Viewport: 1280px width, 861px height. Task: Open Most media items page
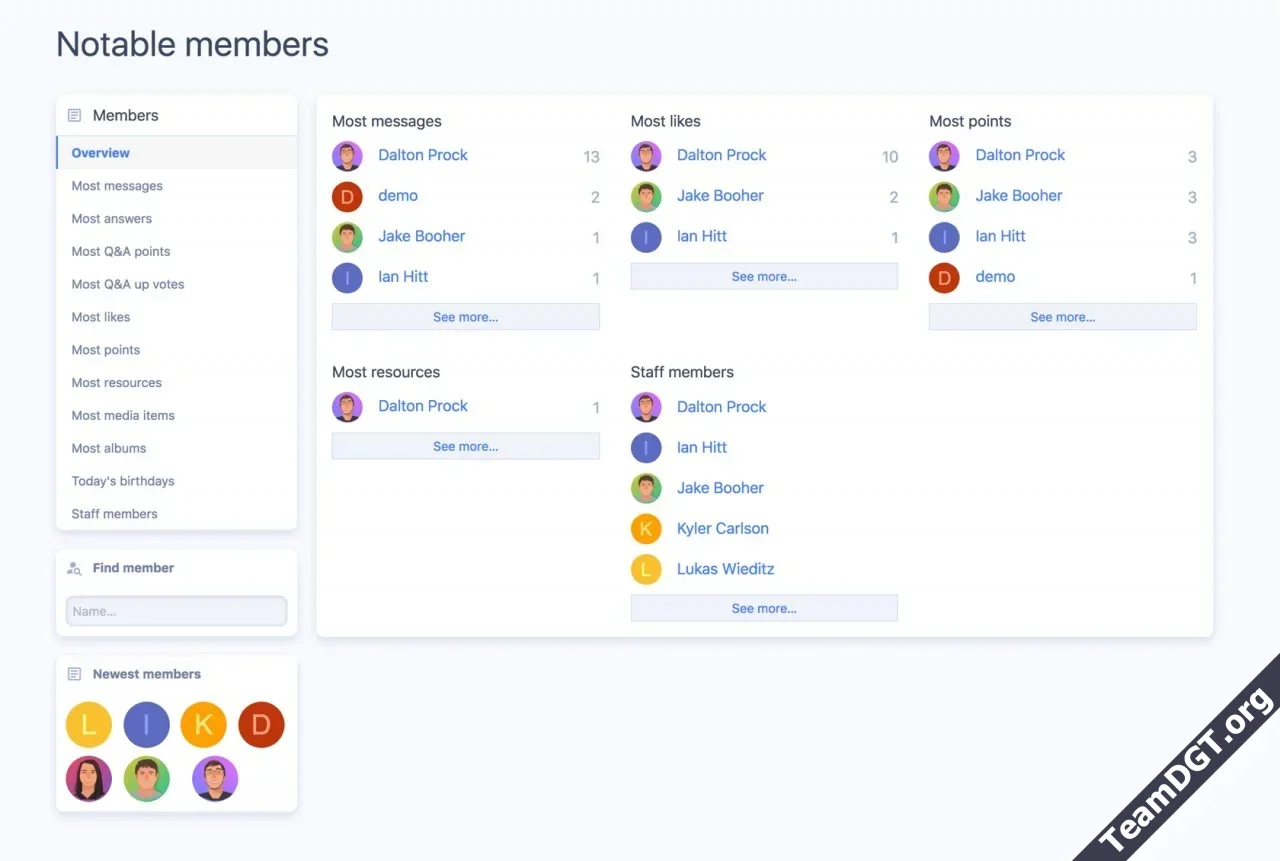pos(123,416)
